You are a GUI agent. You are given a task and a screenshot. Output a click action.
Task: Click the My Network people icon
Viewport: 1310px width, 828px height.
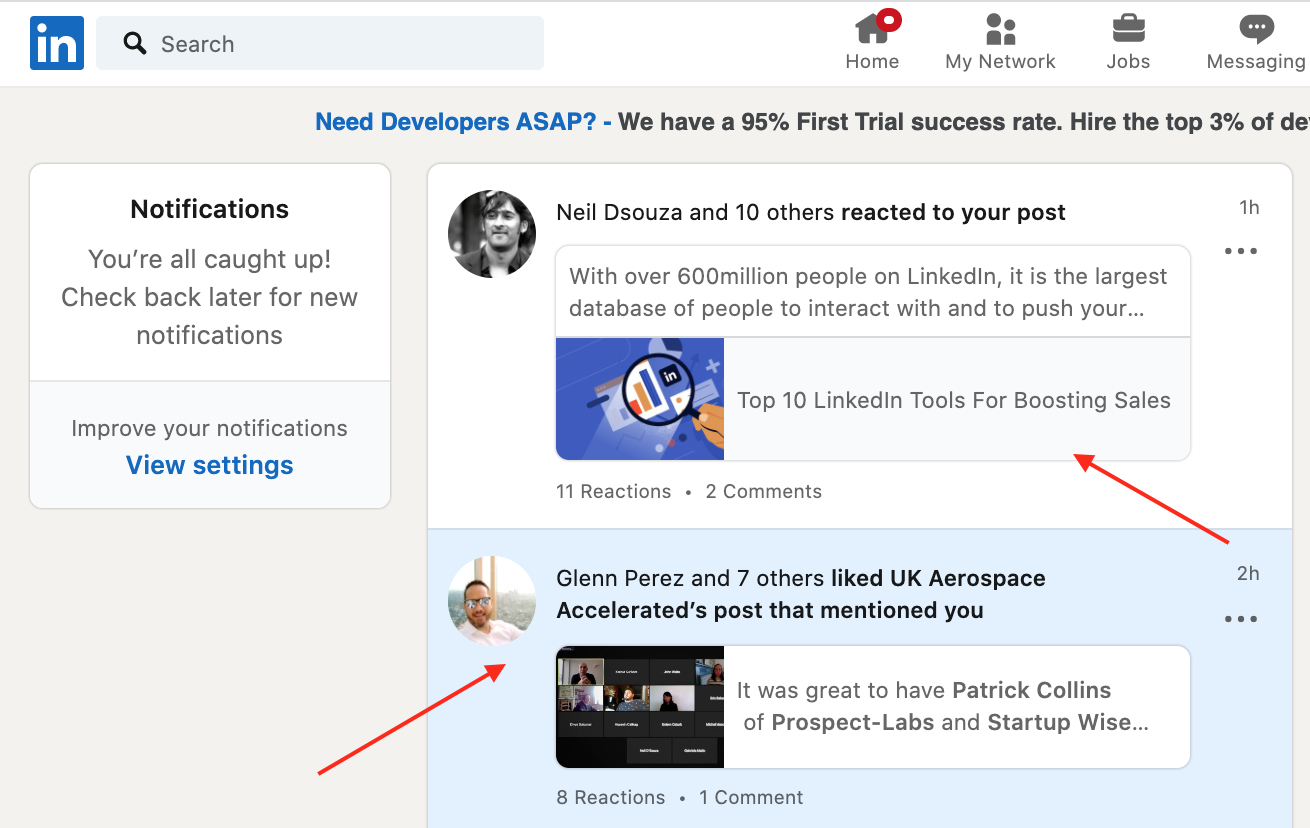pyautogui.click(x=1000, y=29)
